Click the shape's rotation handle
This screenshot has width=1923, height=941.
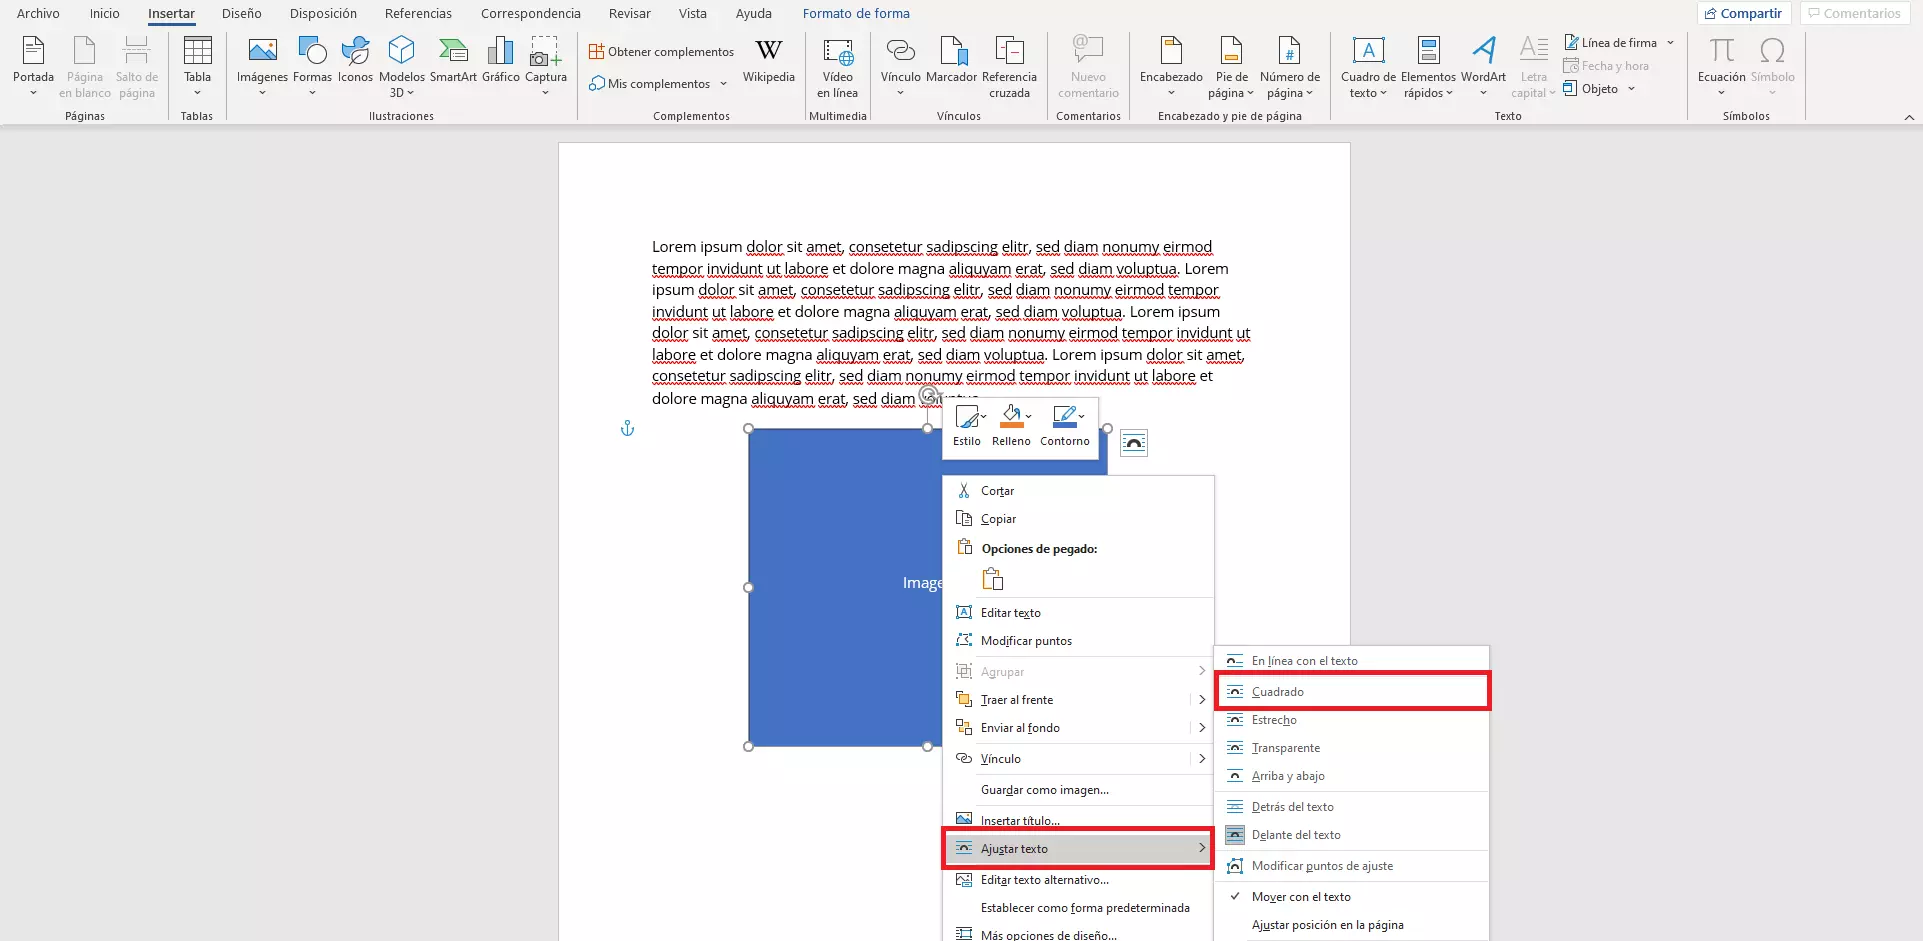(x=928, y=396)
